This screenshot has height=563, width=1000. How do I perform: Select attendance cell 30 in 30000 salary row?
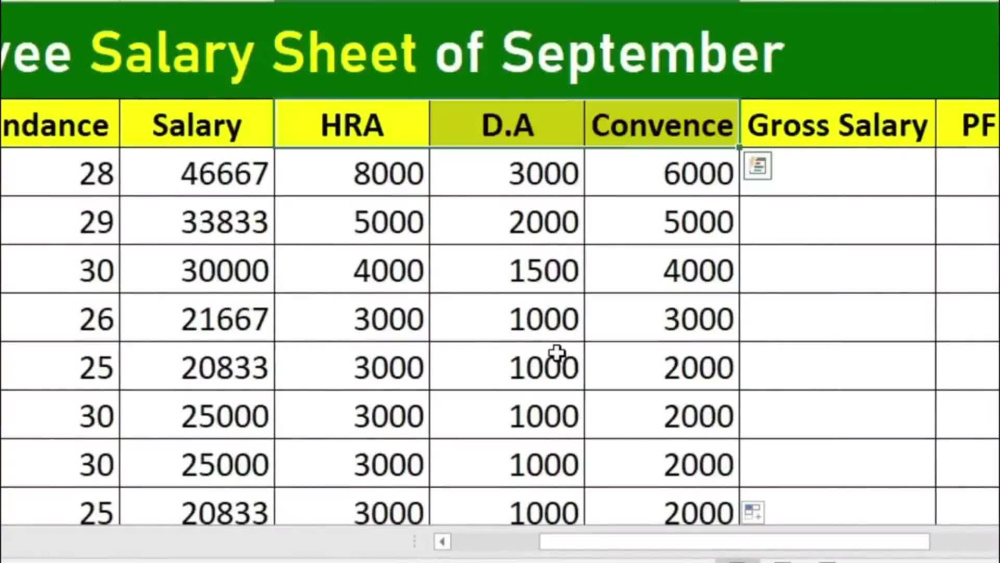[x=60, y=269]
